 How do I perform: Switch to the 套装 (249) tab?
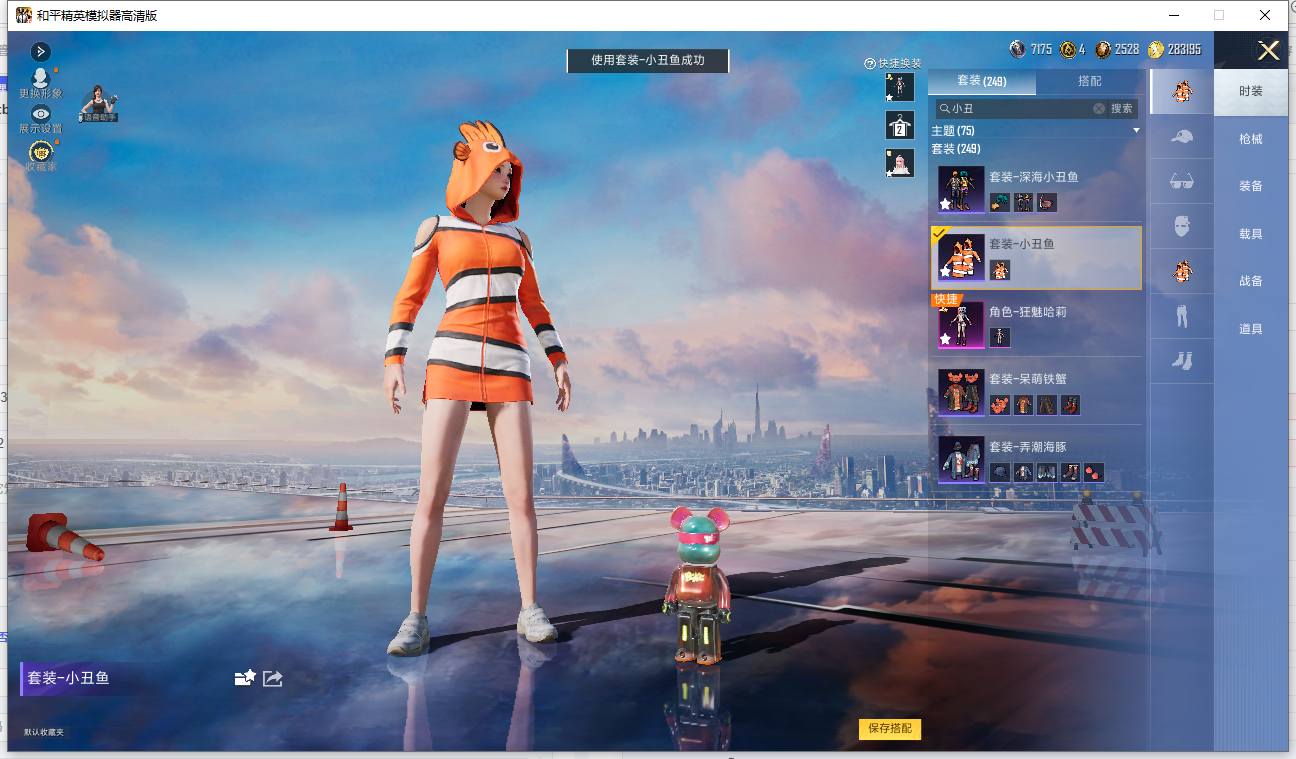[x=982, y=82]
